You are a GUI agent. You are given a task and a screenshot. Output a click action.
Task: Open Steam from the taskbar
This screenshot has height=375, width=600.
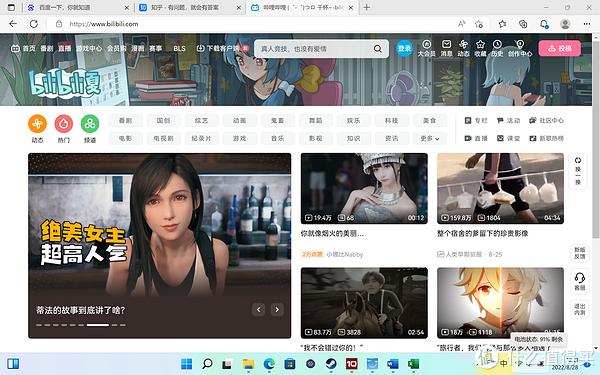(x=331, y=364)
